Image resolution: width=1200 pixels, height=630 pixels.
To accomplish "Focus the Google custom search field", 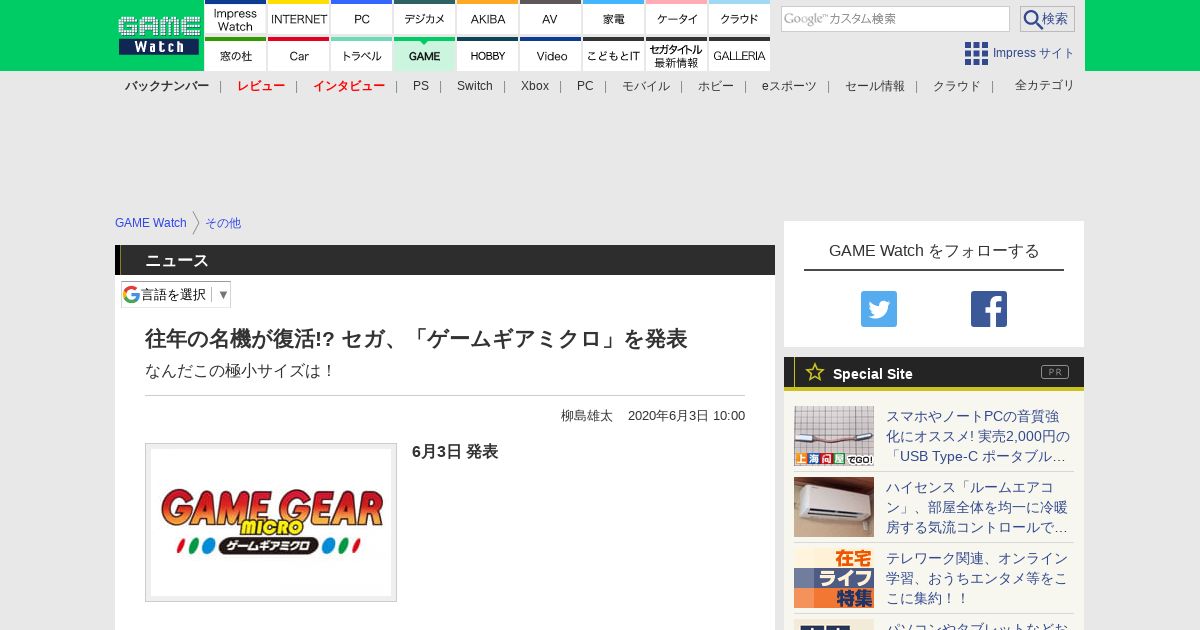I will (x=895, y=19).
